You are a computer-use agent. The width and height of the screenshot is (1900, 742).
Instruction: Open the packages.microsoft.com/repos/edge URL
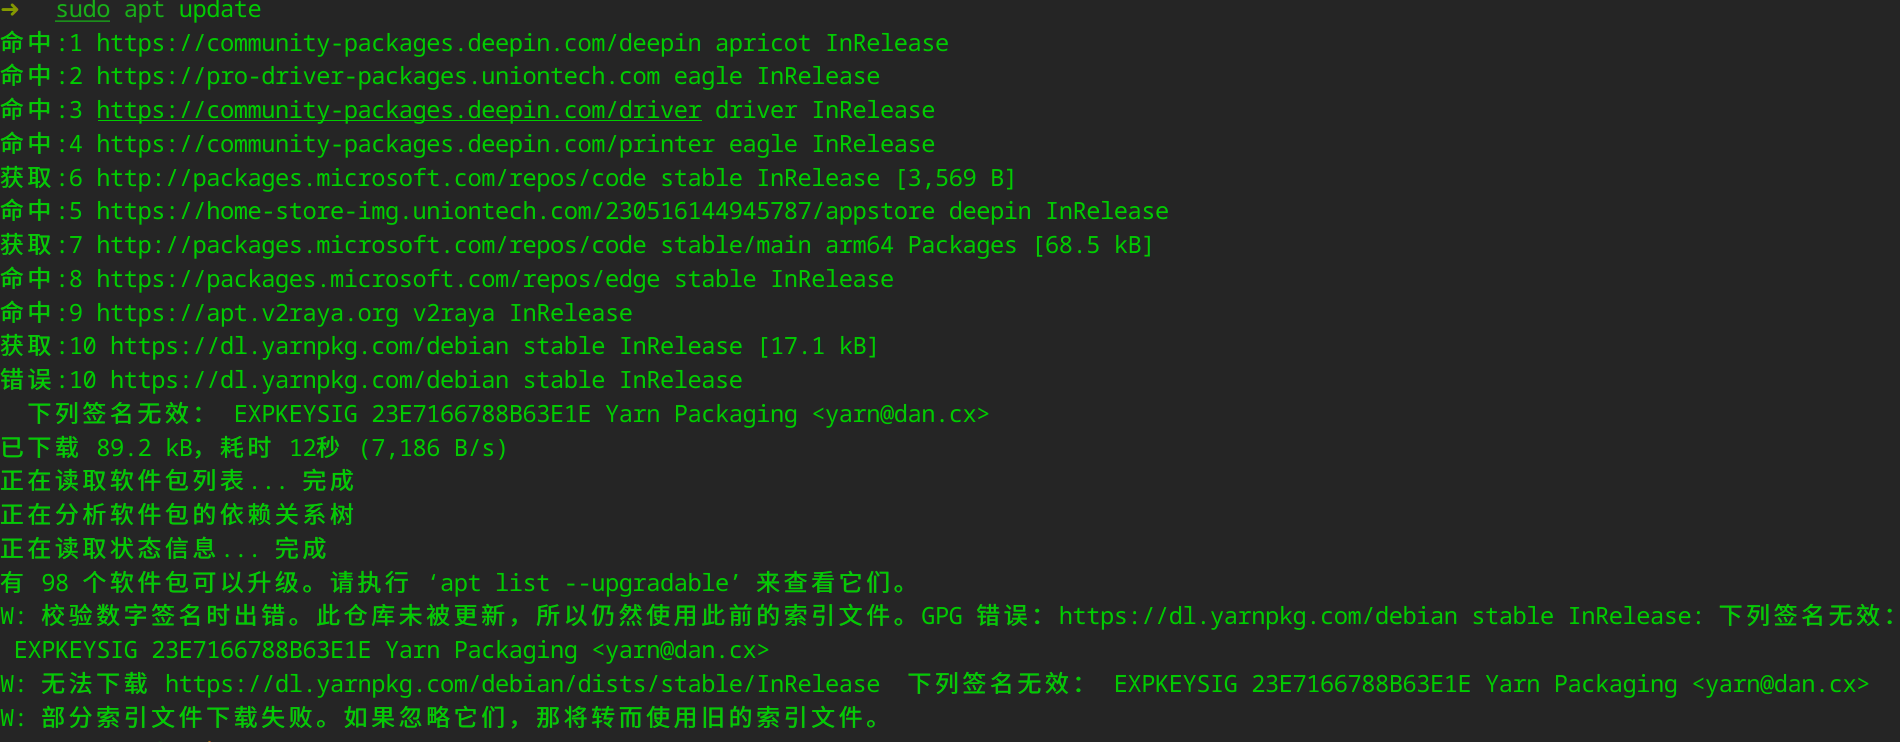[378, 279]
